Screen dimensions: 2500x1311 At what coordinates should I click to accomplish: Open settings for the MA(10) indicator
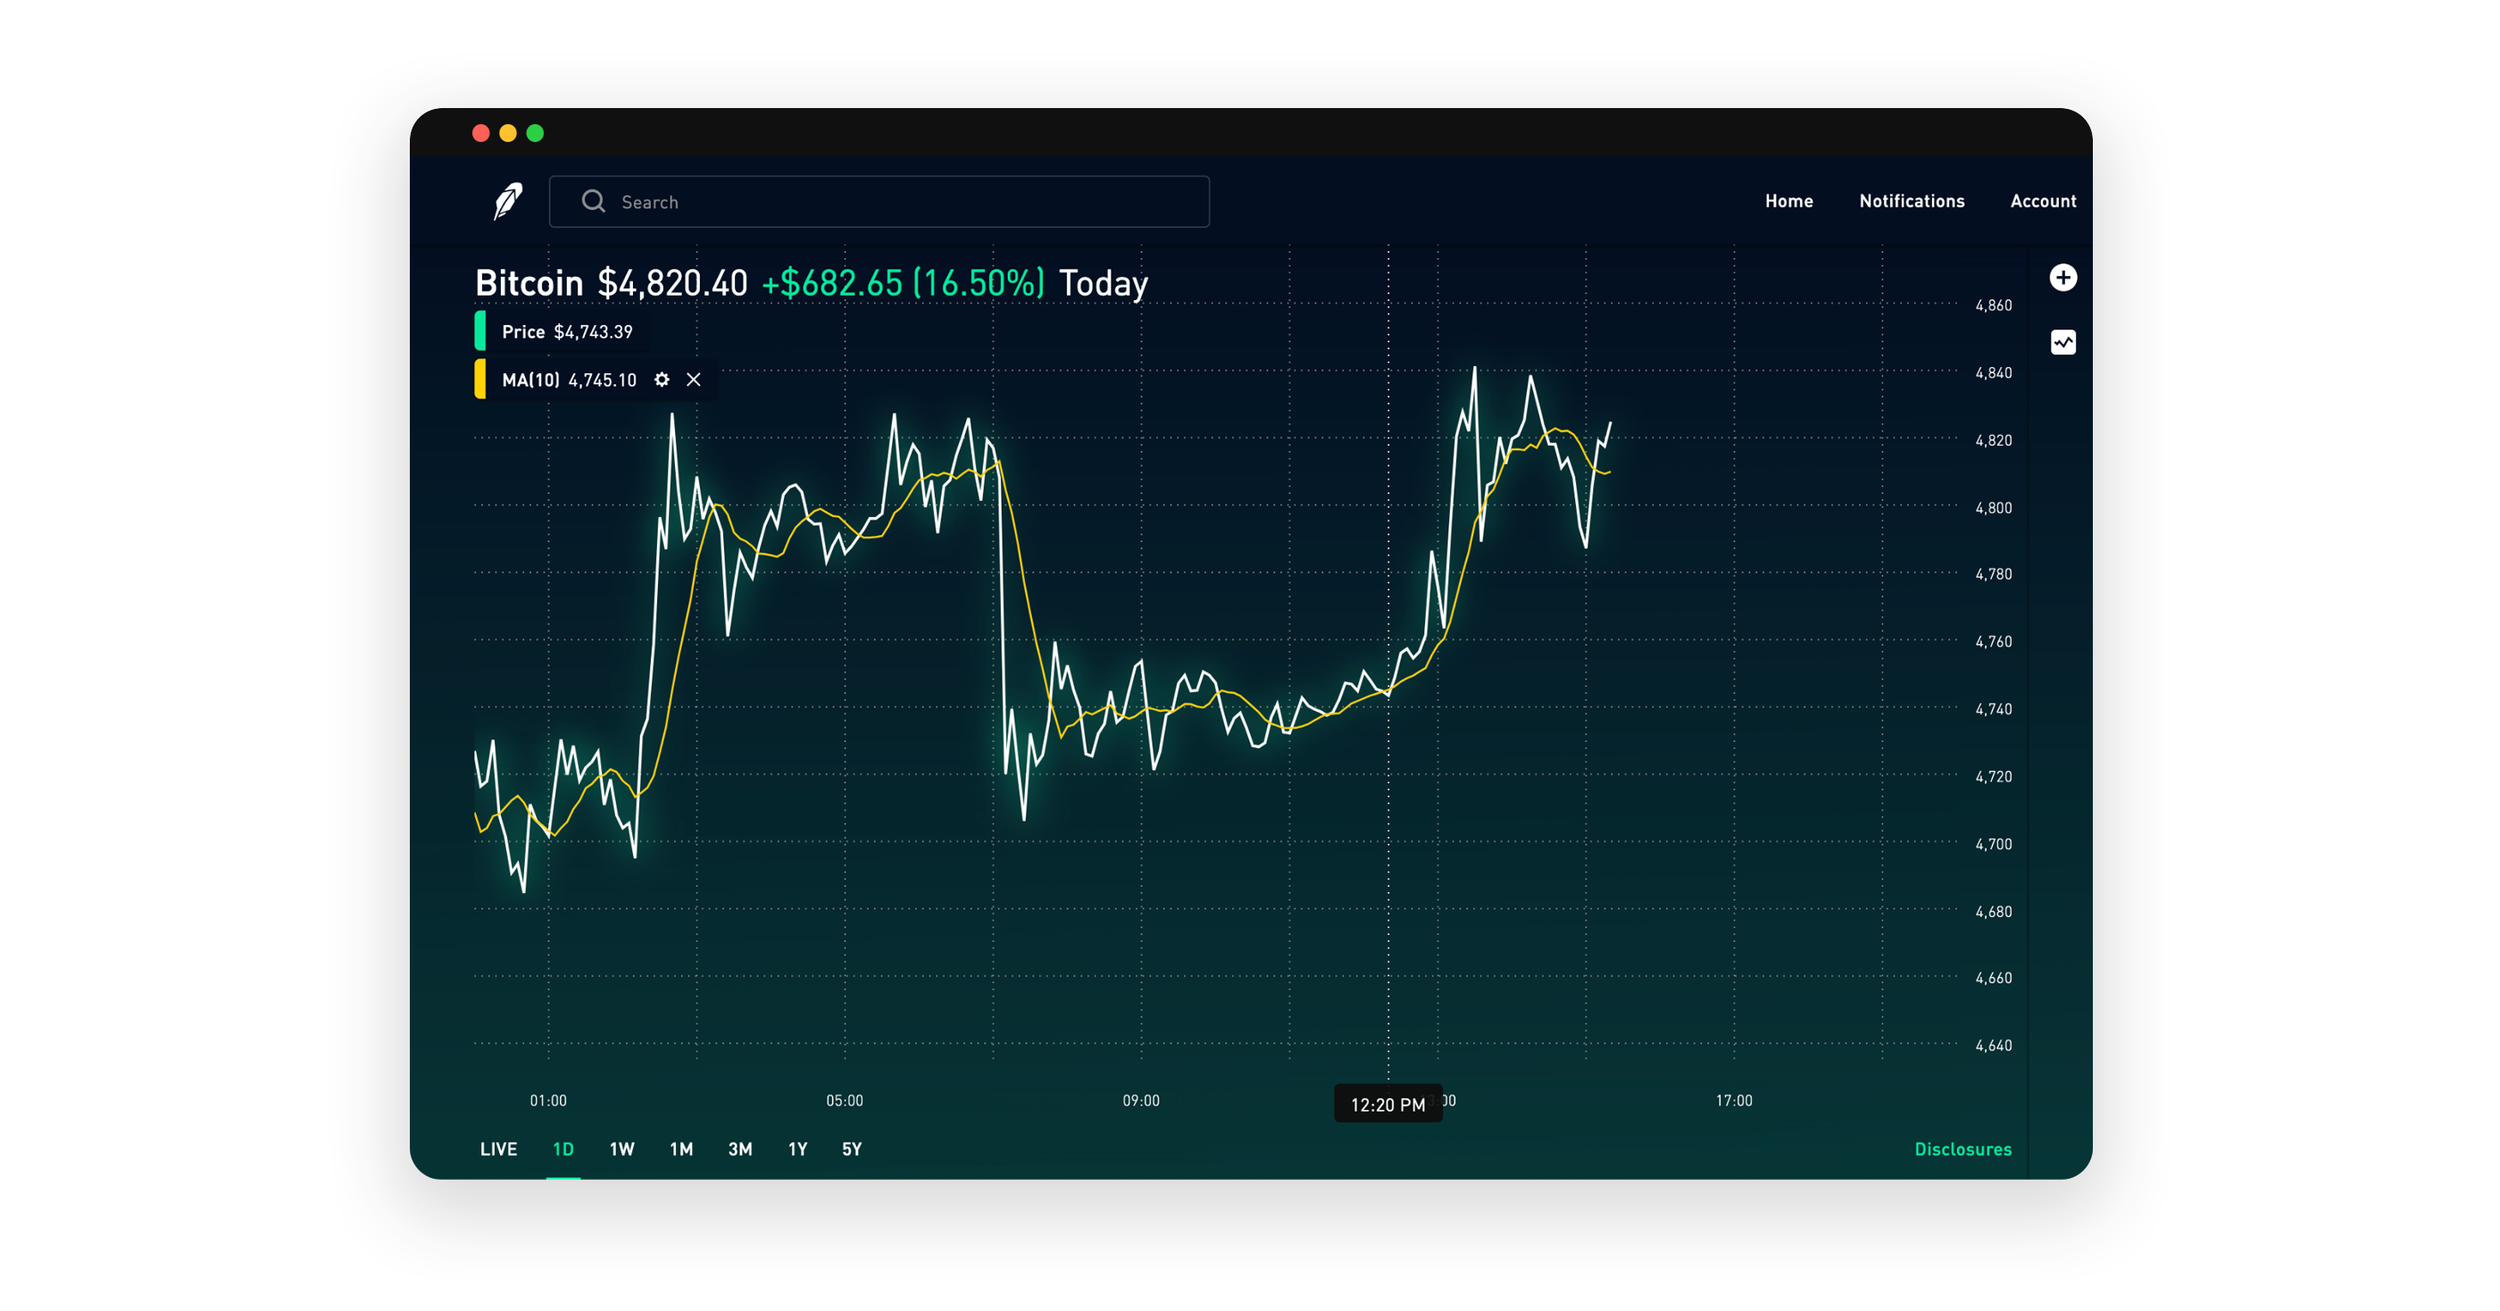pos(661,380)
